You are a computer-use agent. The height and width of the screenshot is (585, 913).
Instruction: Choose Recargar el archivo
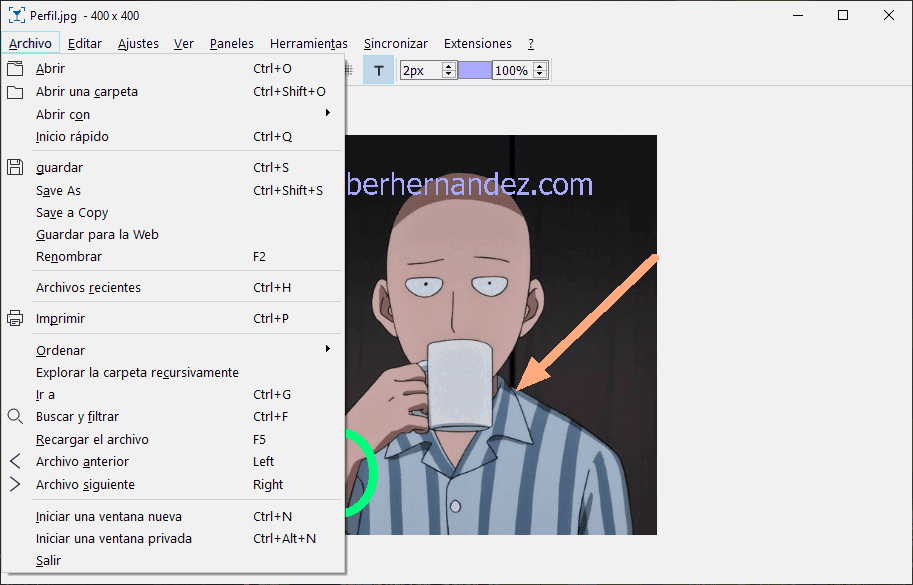(x=173, y=439)
